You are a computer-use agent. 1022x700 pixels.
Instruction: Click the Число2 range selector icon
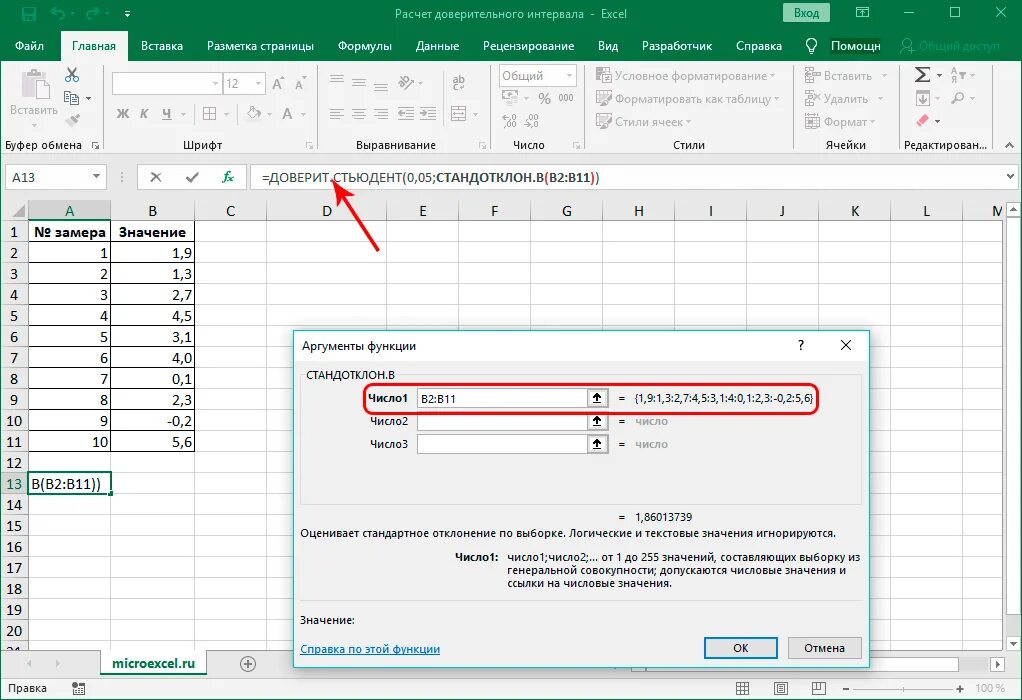pyautogui.click(x=597, y=421)
